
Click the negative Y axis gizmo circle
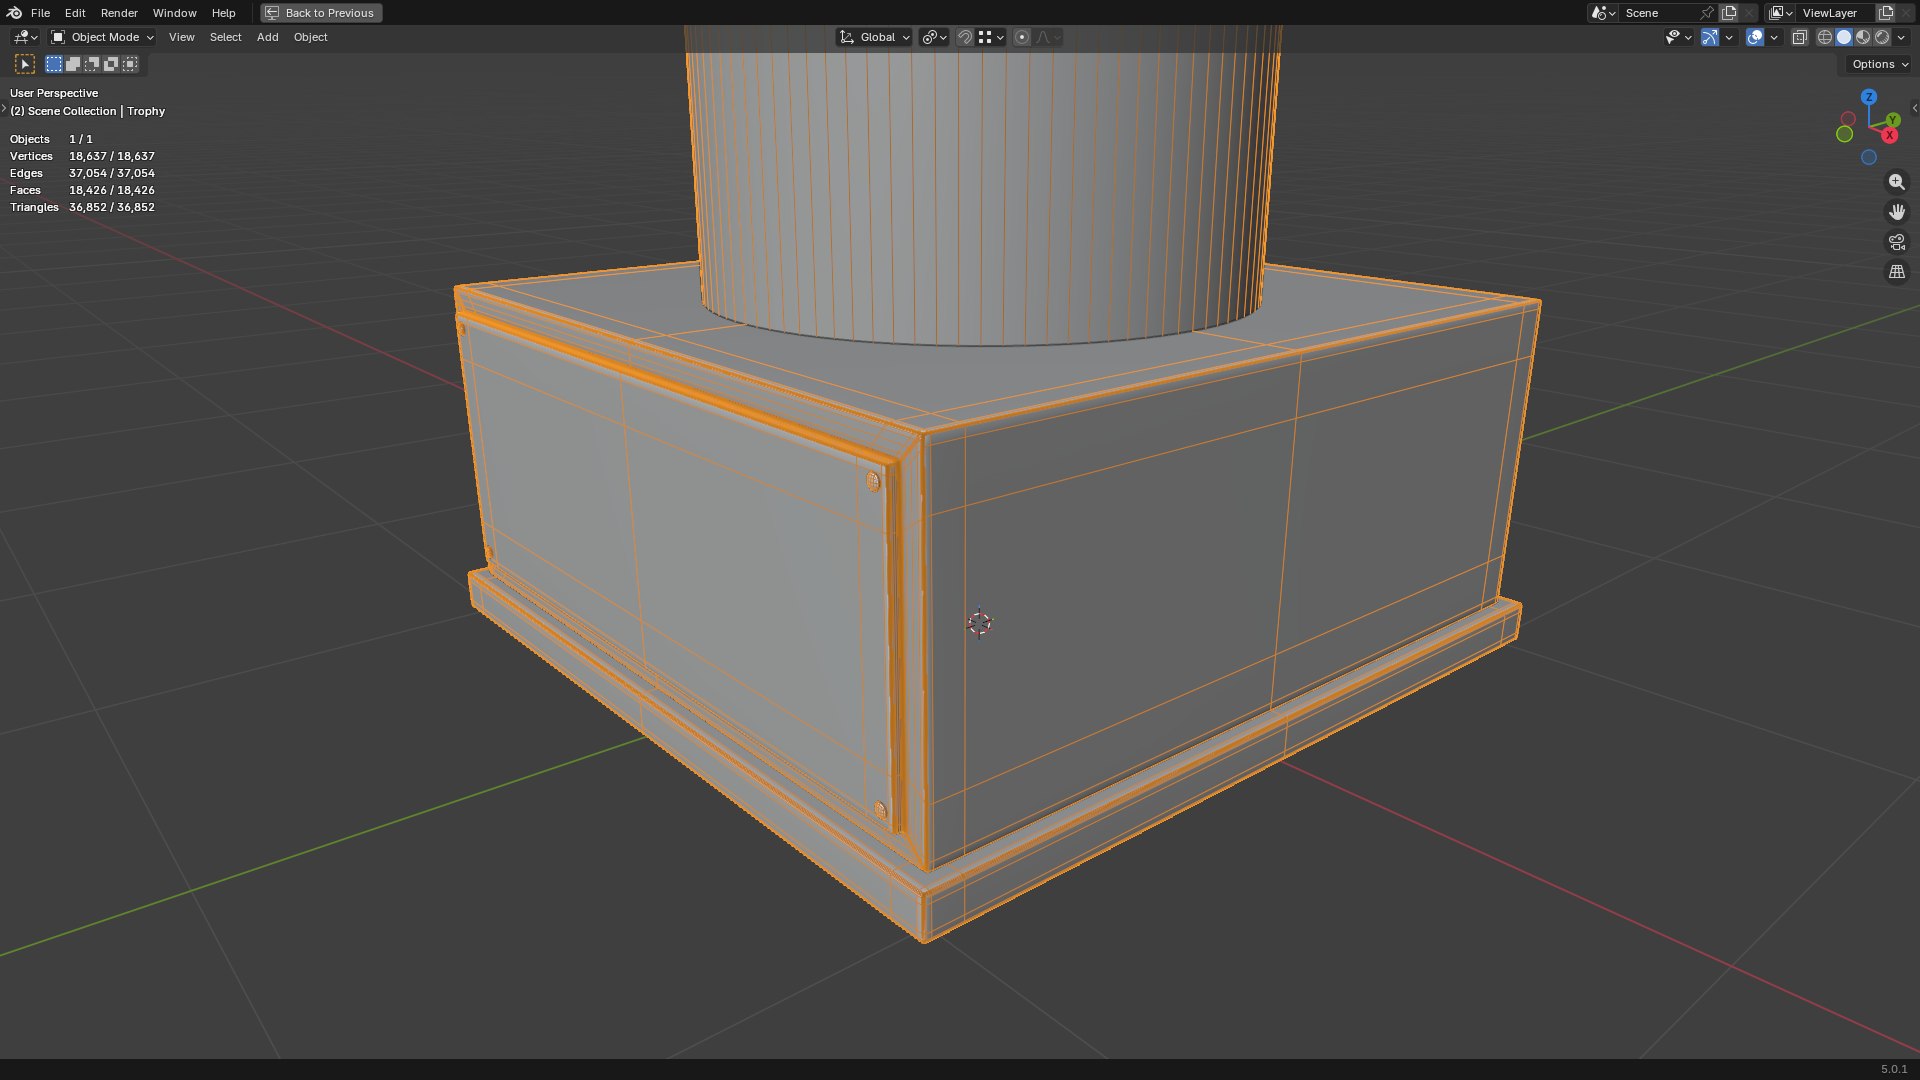point(1845,135)
